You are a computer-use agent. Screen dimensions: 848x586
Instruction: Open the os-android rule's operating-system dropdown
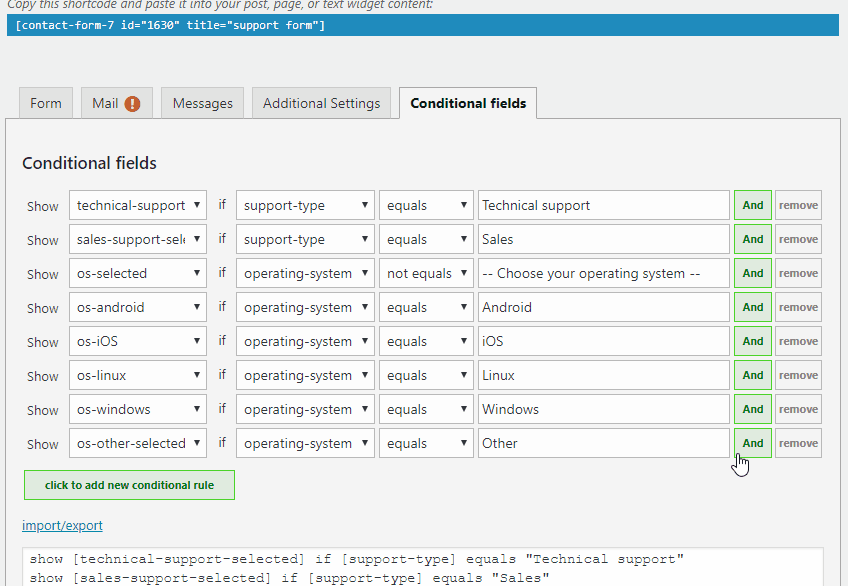305,307
